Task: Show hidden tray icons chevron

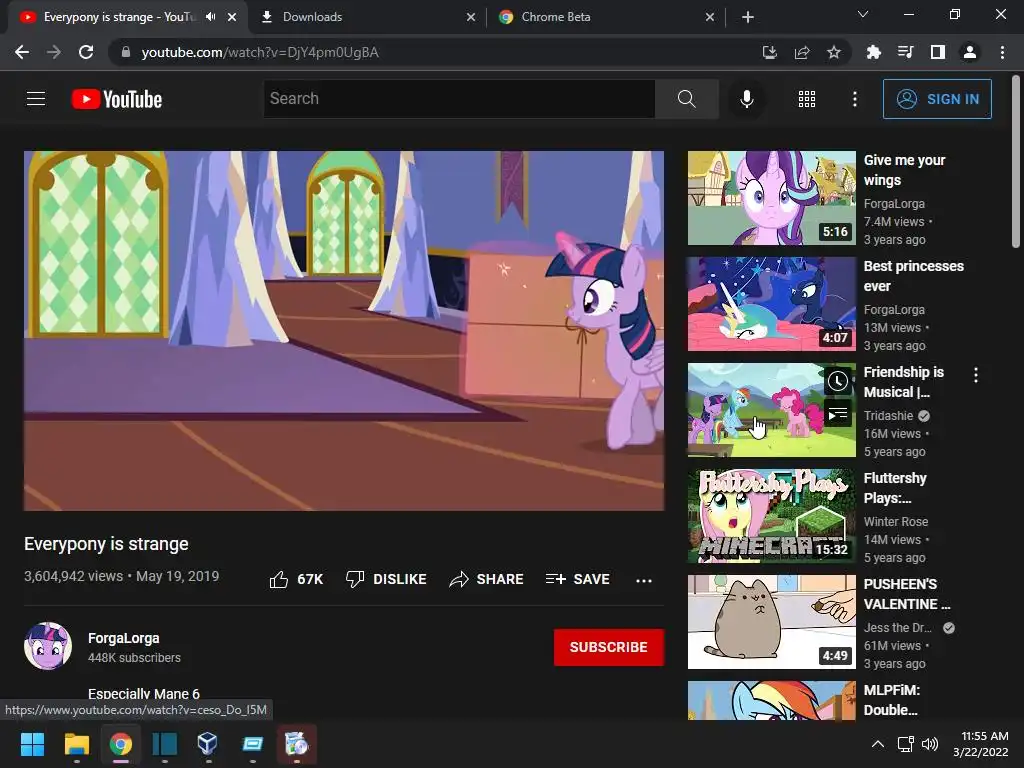Action: (878, 744)
